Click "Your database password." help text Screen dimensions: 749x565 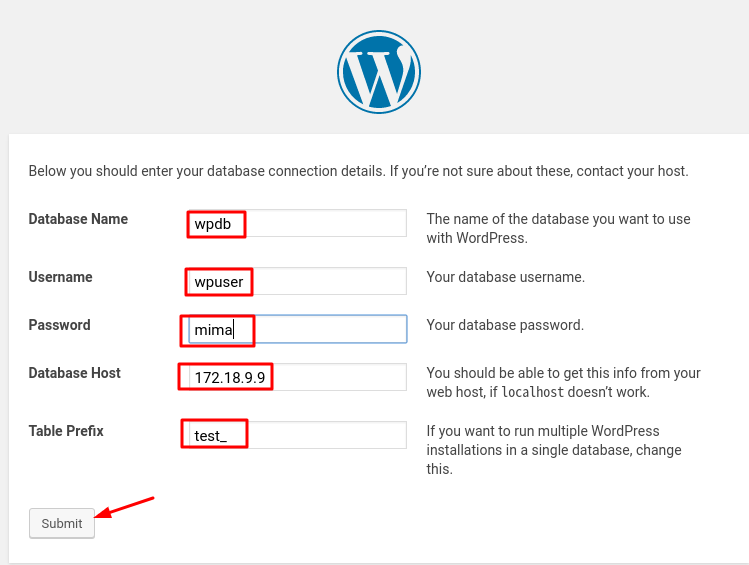[x=505, y=325]
